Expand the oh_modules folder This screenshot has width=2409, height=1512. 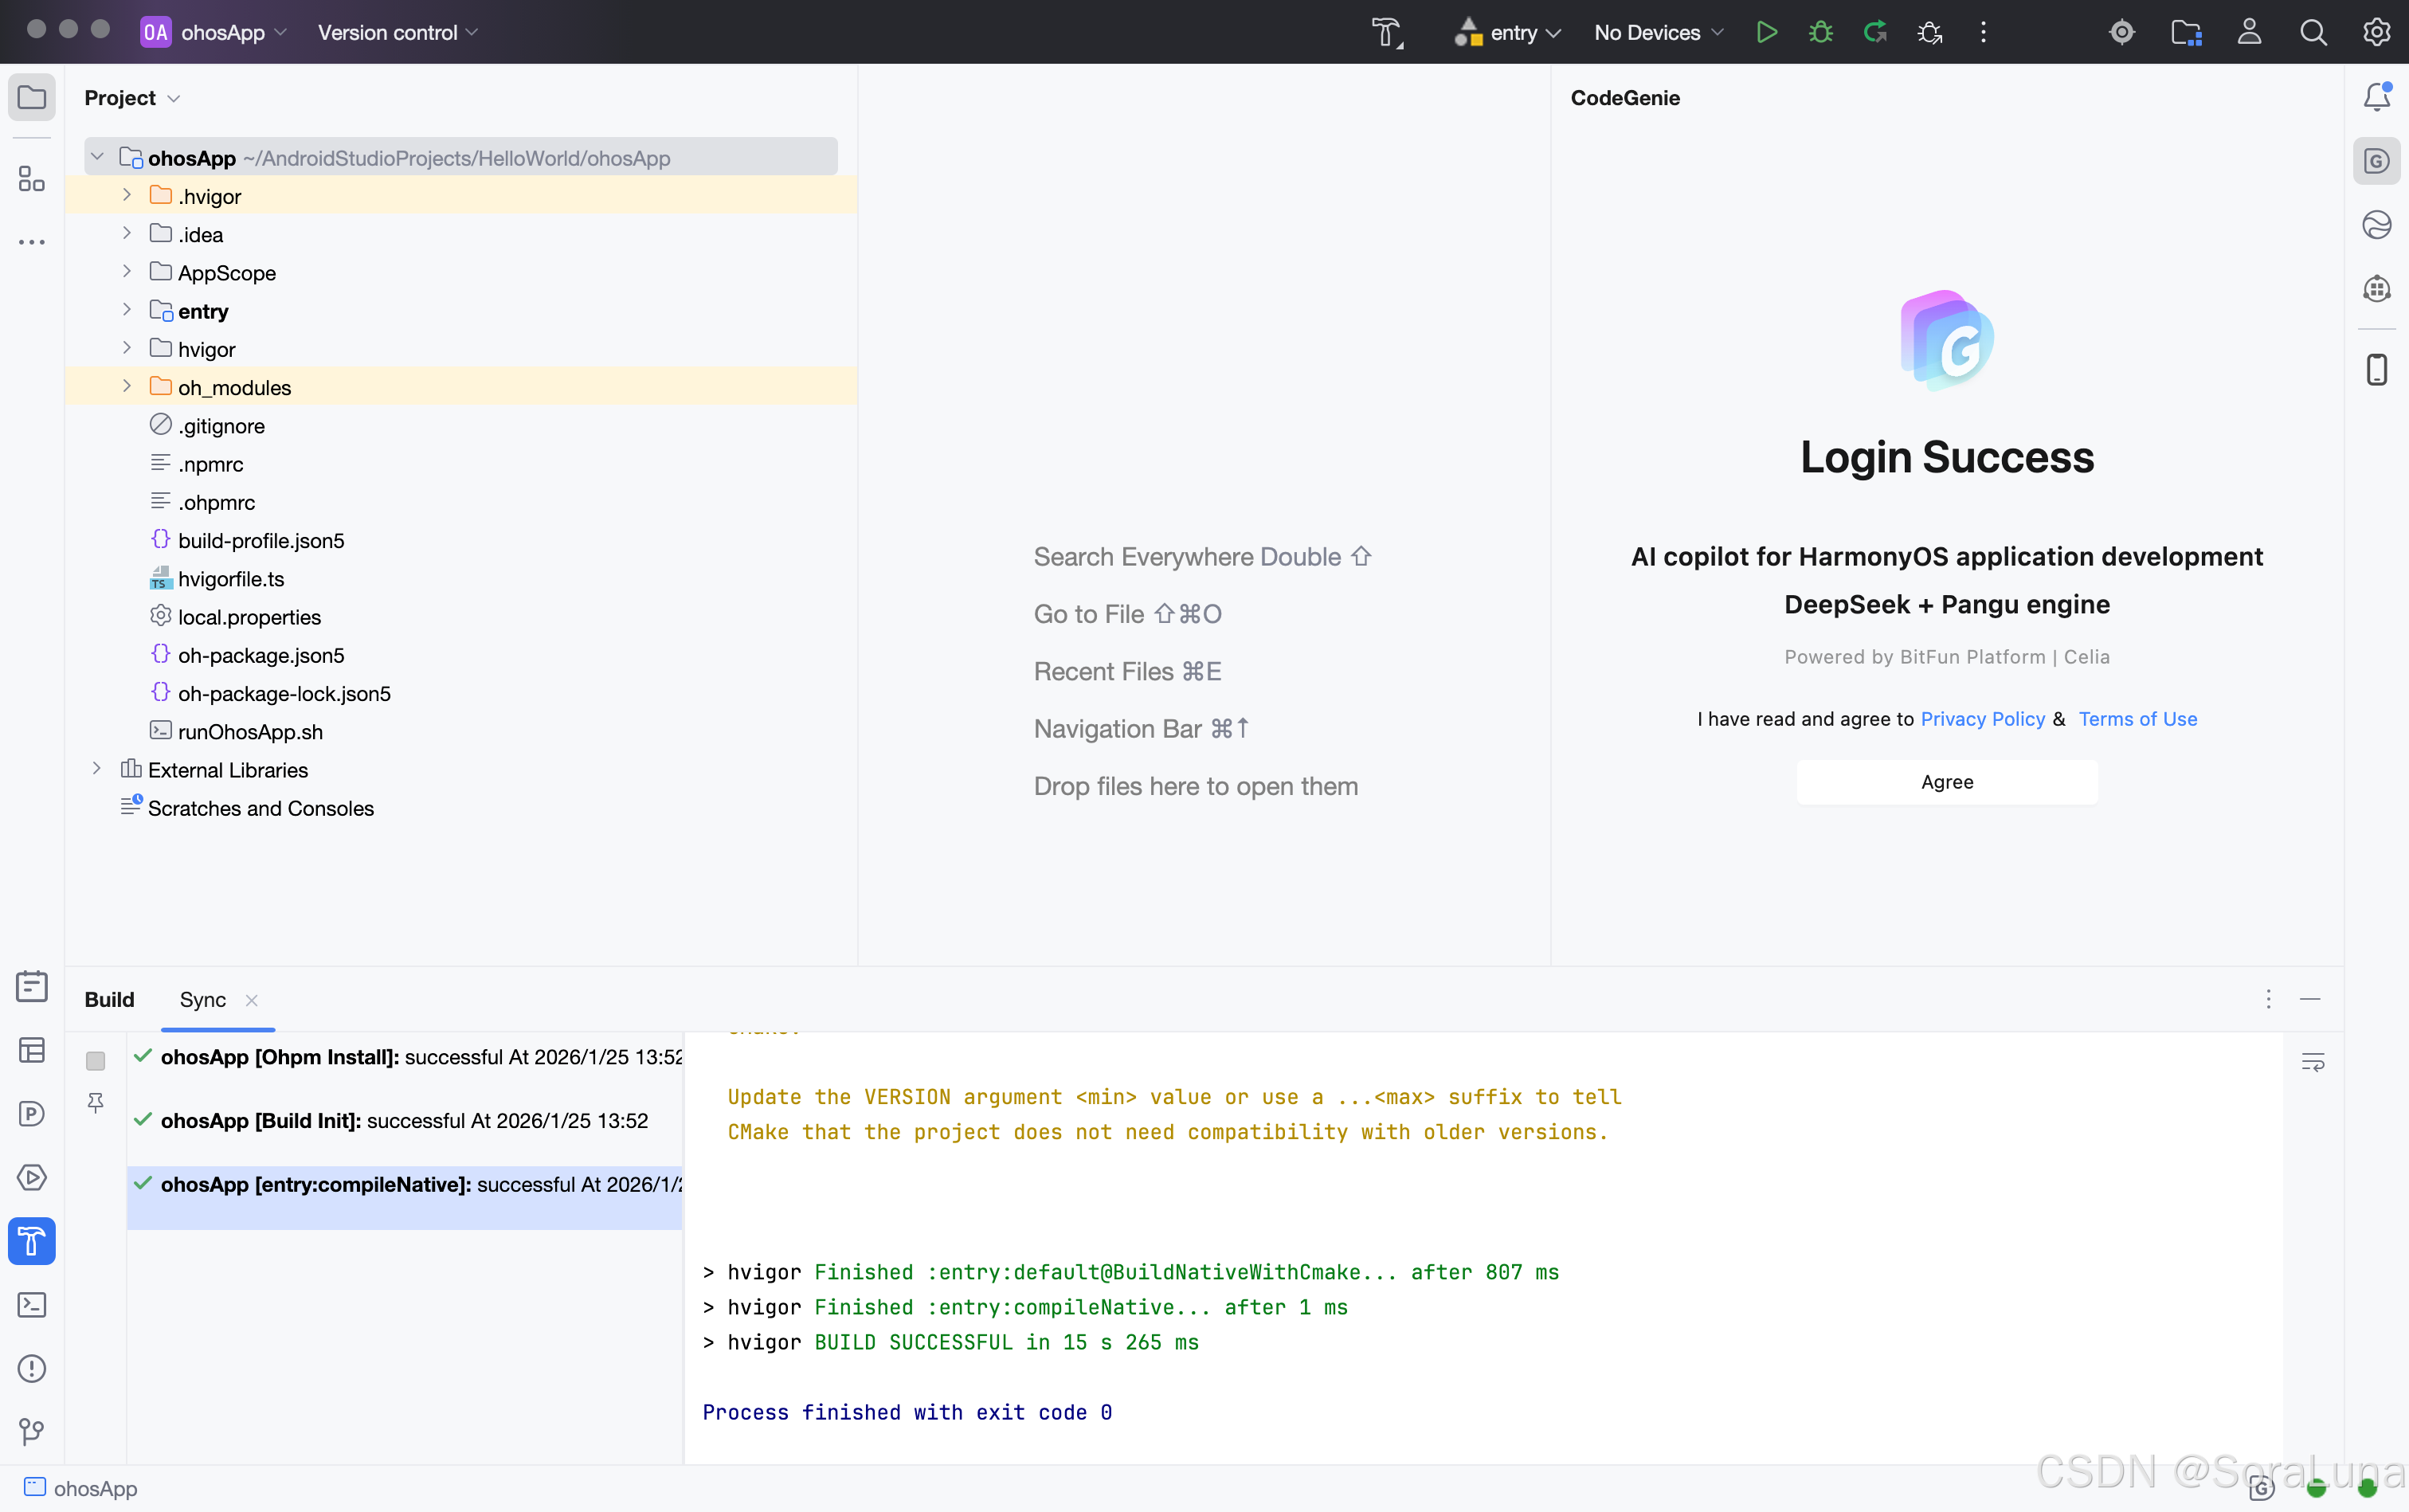point(127,387)
